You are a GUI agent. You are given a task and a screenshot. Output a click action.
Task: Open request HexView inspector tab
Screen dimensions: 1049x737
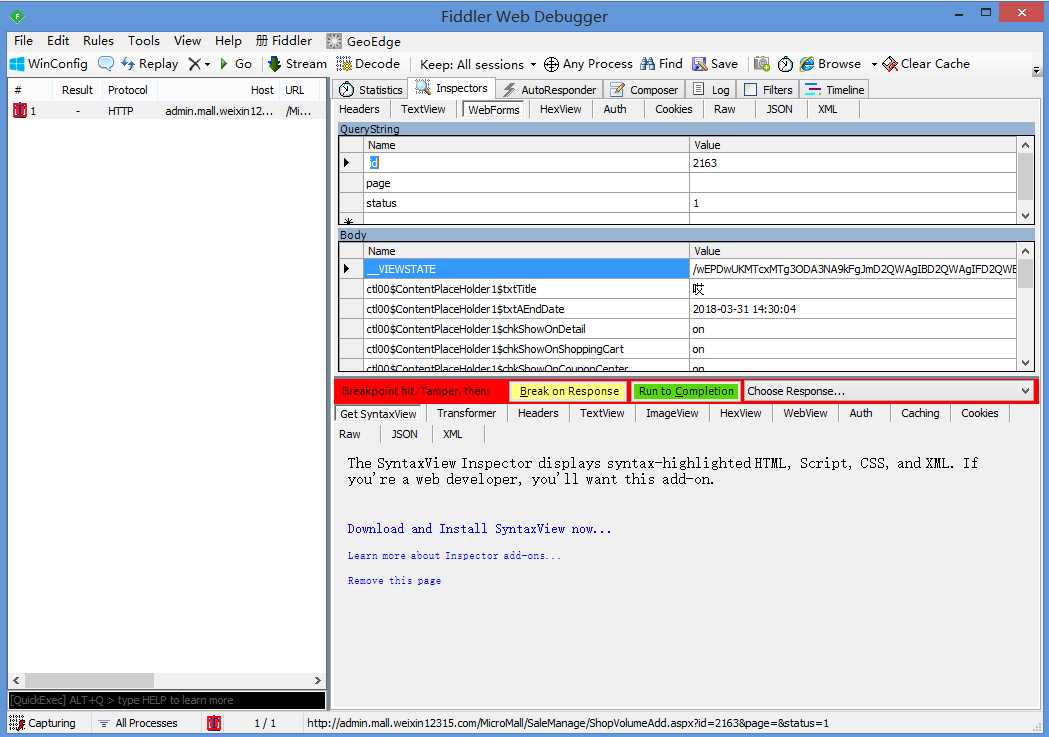(561, 109)
